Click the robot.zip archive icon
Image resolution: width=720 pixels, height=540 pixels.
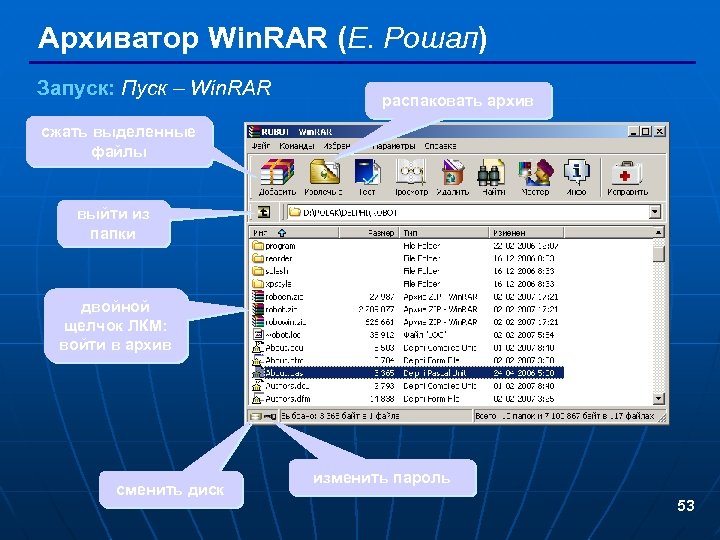258,309
